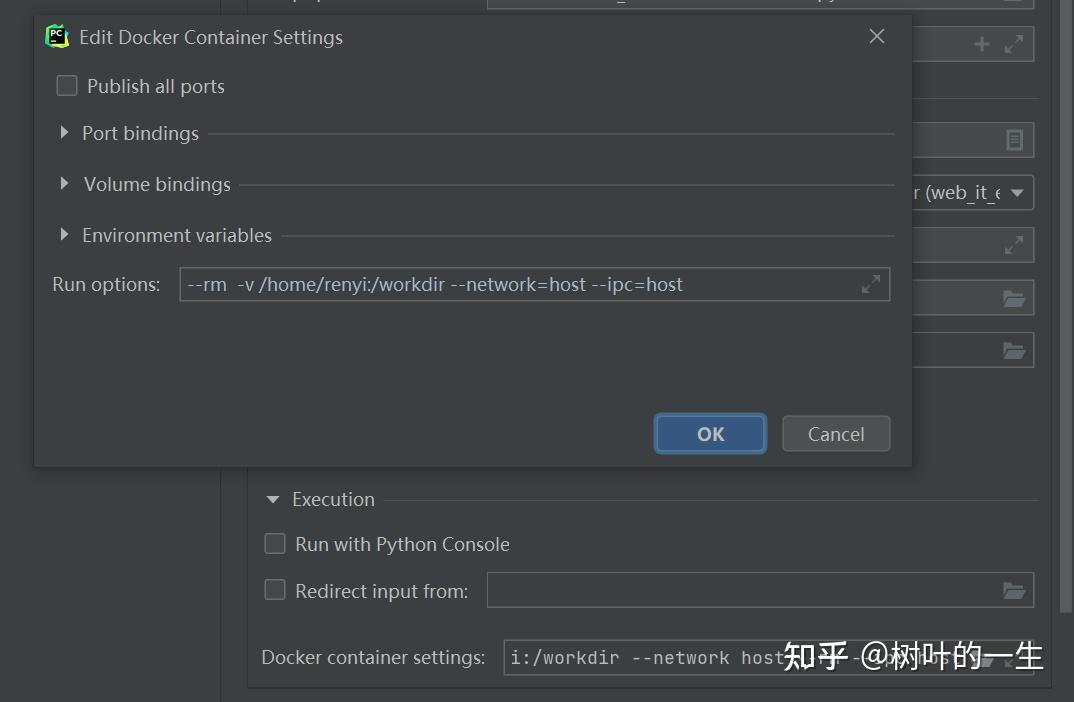
Task: Click the PyCharm icon in dialog title
Action: (x=57, y=36)
